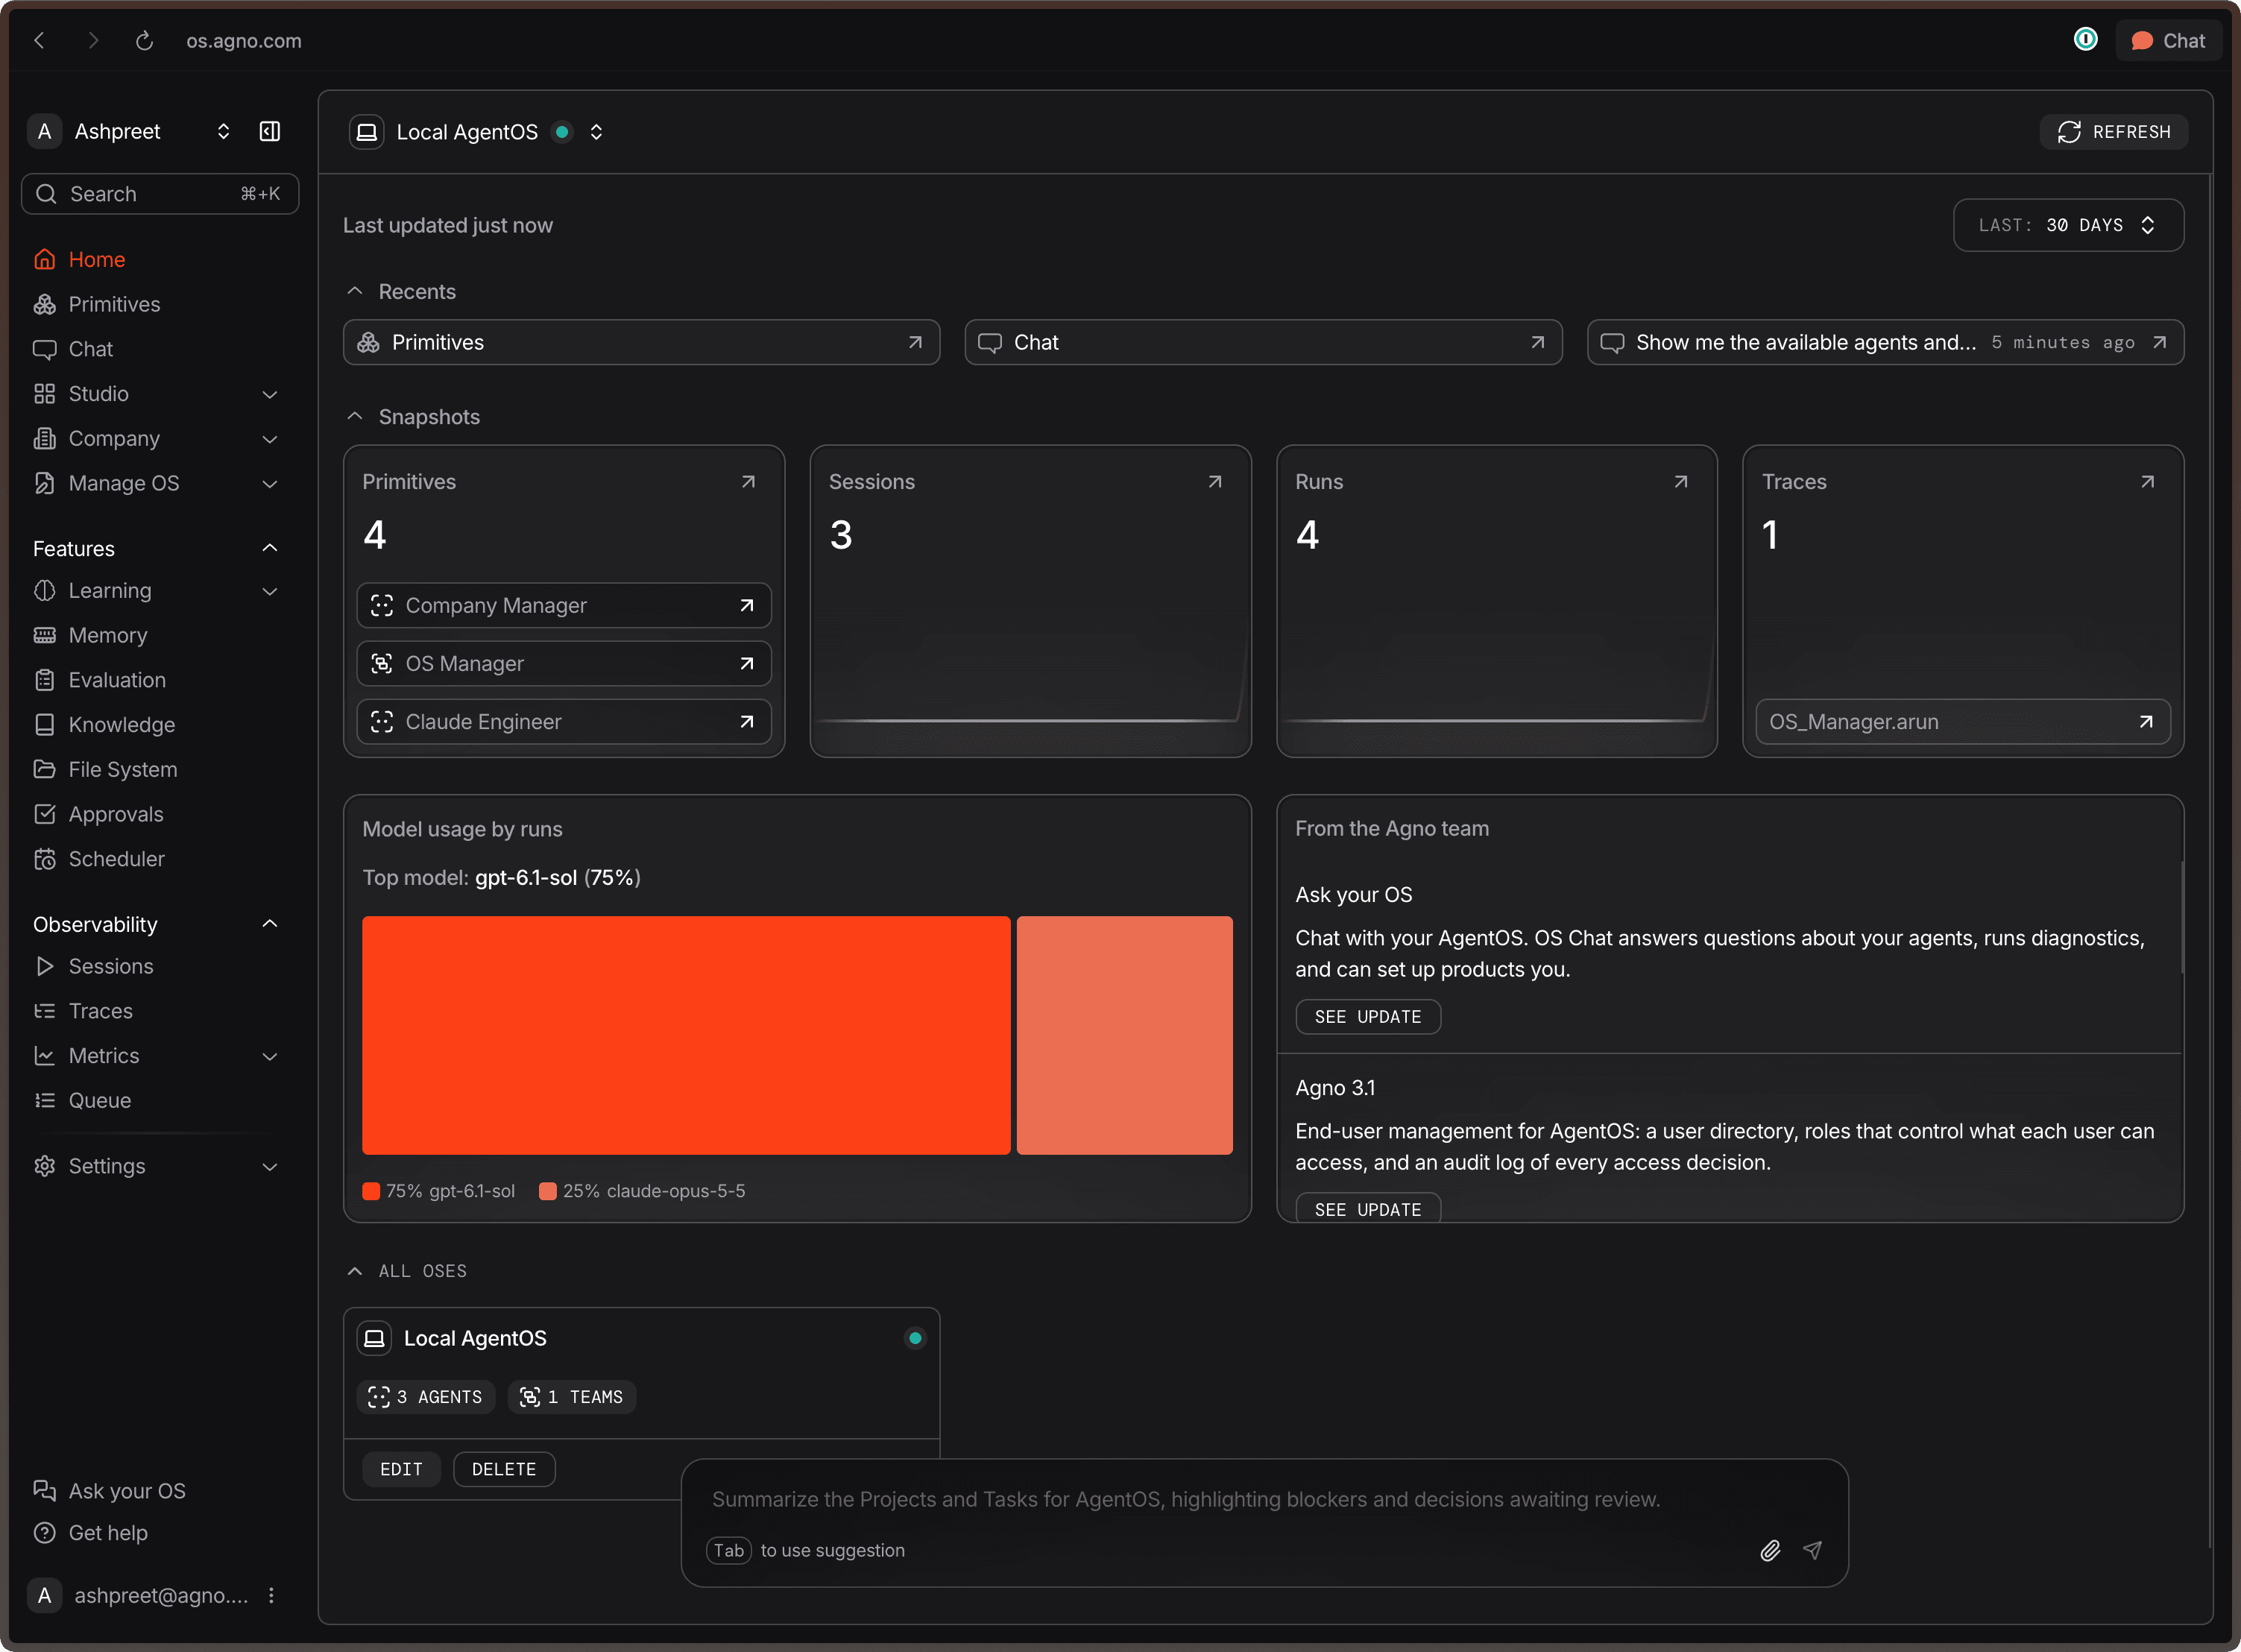Image resolution: width=2241 pixels, height=1652 pixels.
Task: Click the attach file paperclip icon
Action: point(1770,1550)
